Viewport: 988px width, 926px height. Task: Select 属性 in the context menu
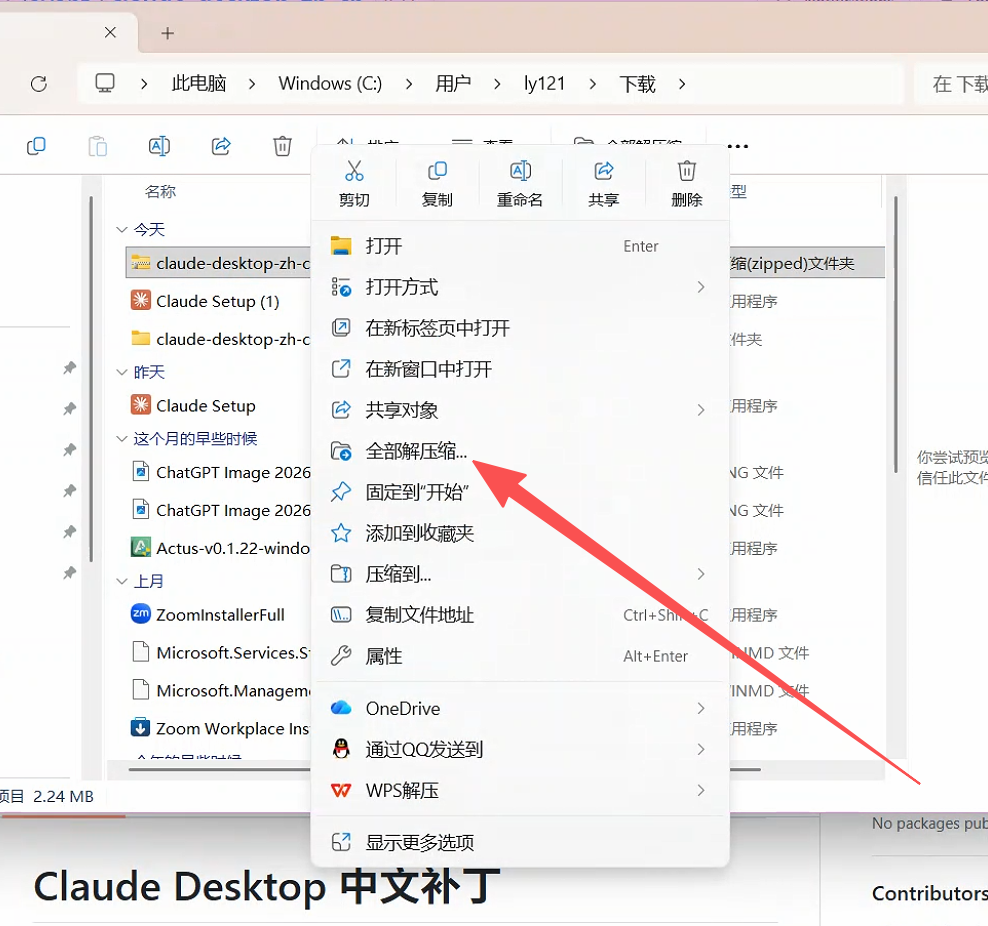point(520,656)
